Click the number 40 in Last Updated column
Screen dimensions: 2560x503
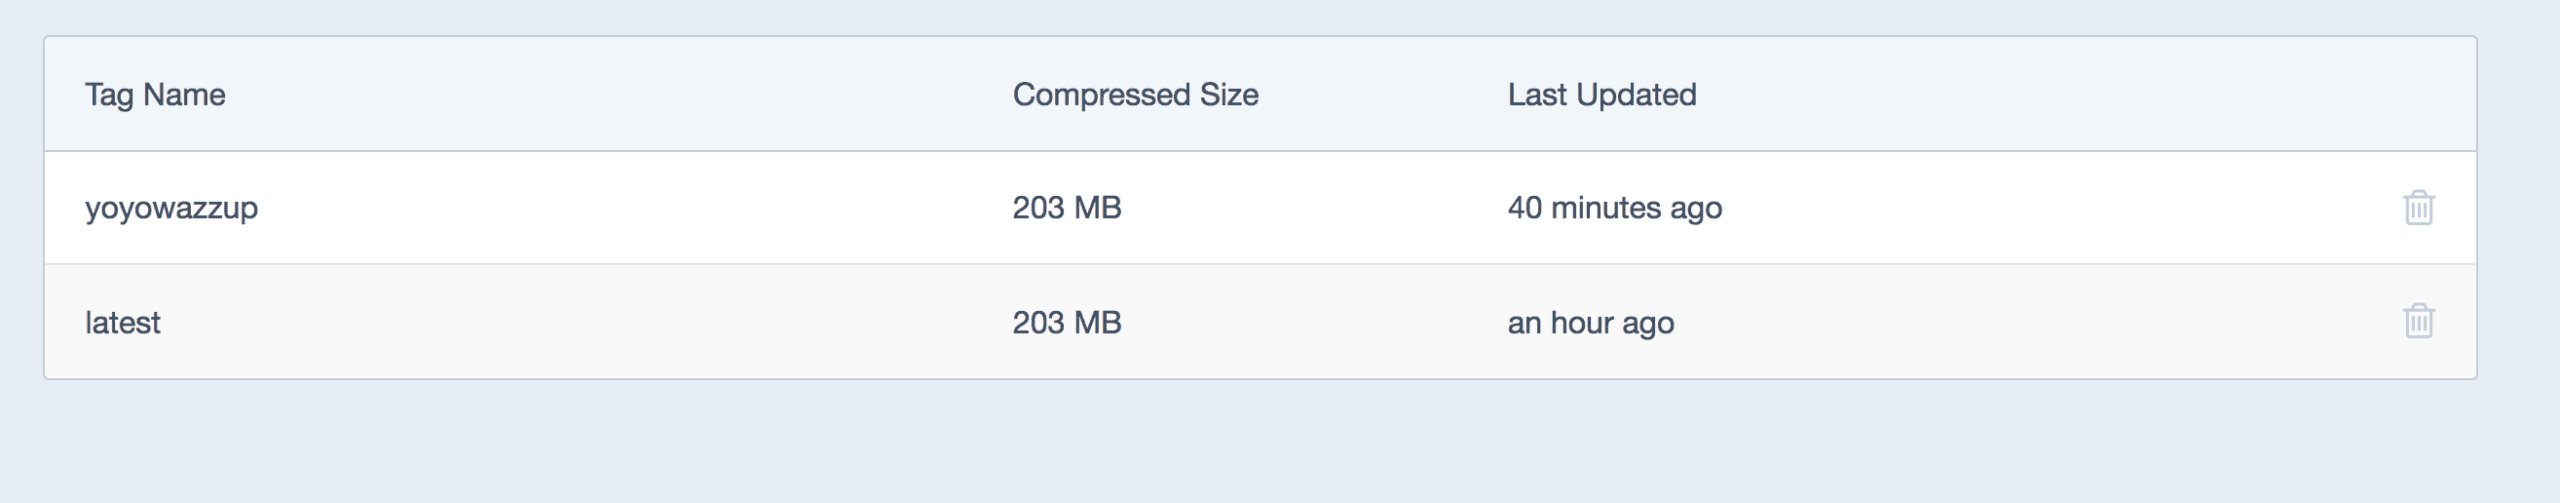pyautogui.click(x=1525, y=208)
